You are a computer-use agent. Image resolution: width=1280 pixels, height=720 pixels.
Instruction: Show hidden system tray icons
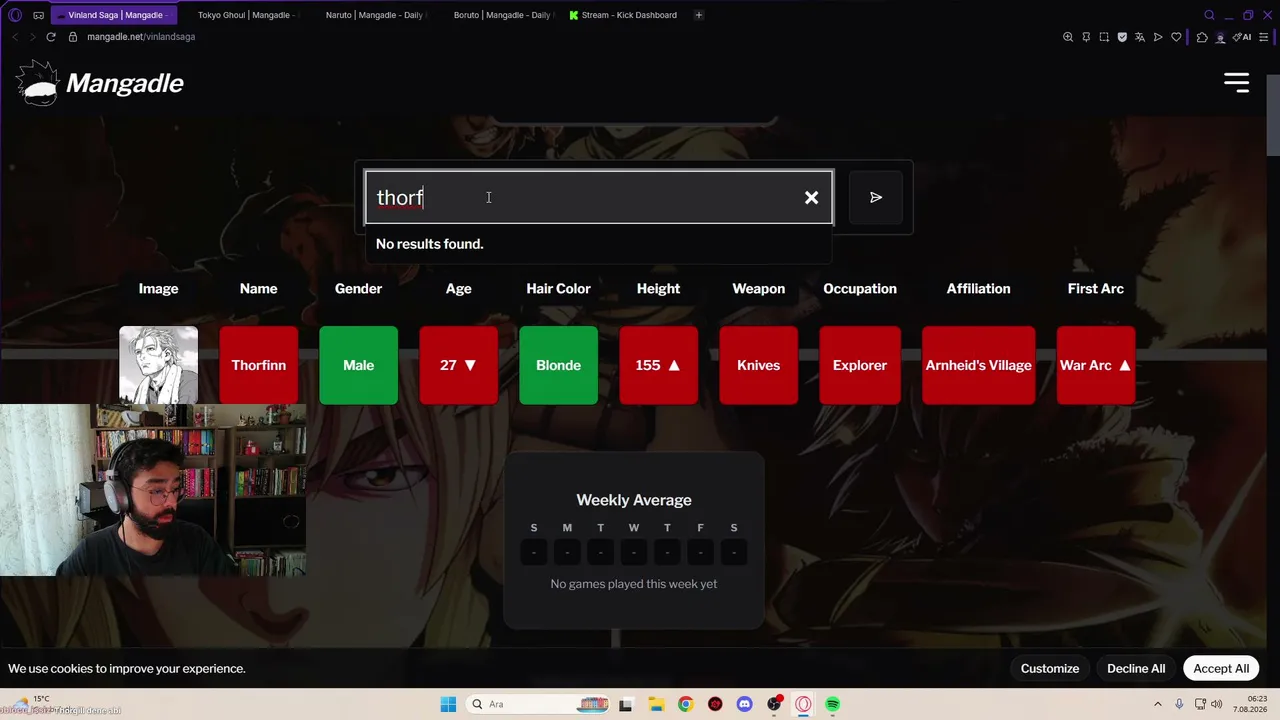coord(1158,704)
